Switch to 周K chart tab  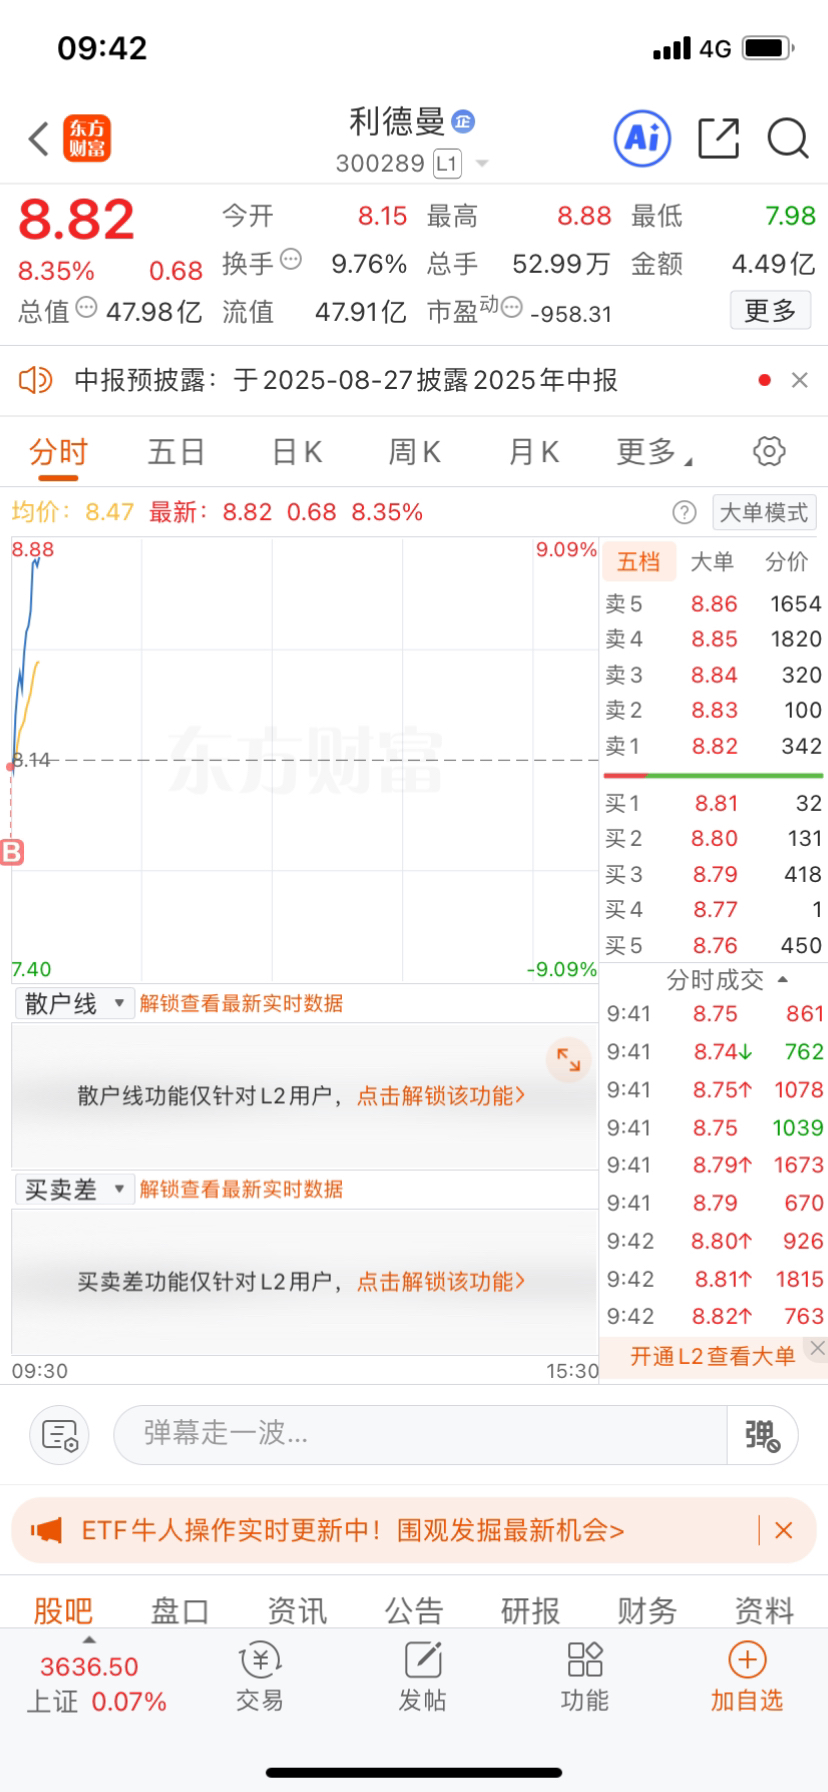coord(415,452)
